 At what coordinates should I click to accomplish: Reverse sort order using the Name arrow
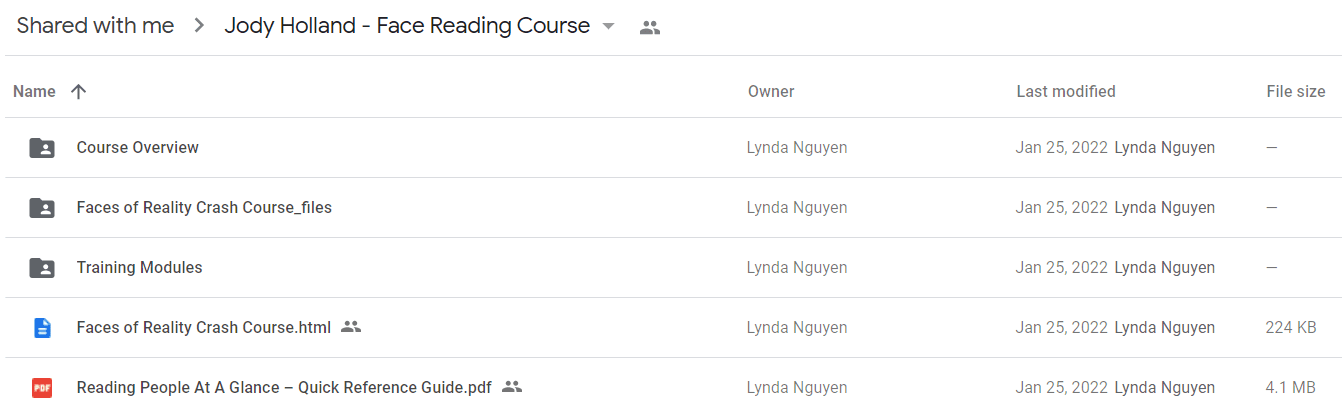(x=79, y=92)
